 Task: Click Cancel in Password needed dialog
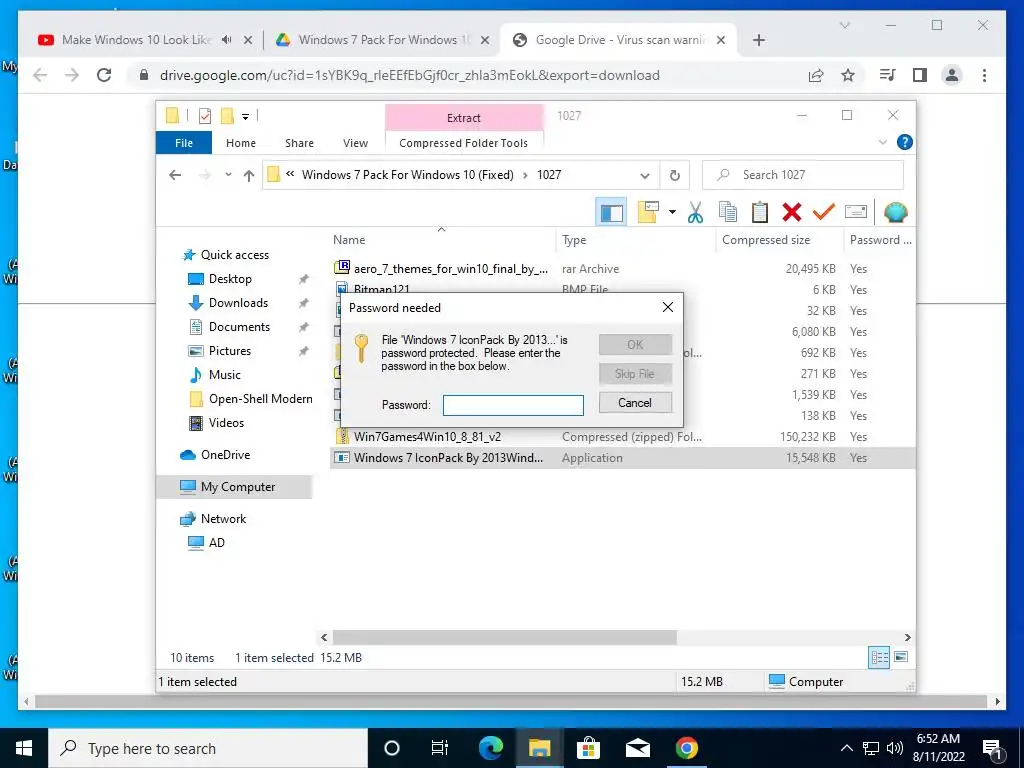coord(635,403)
